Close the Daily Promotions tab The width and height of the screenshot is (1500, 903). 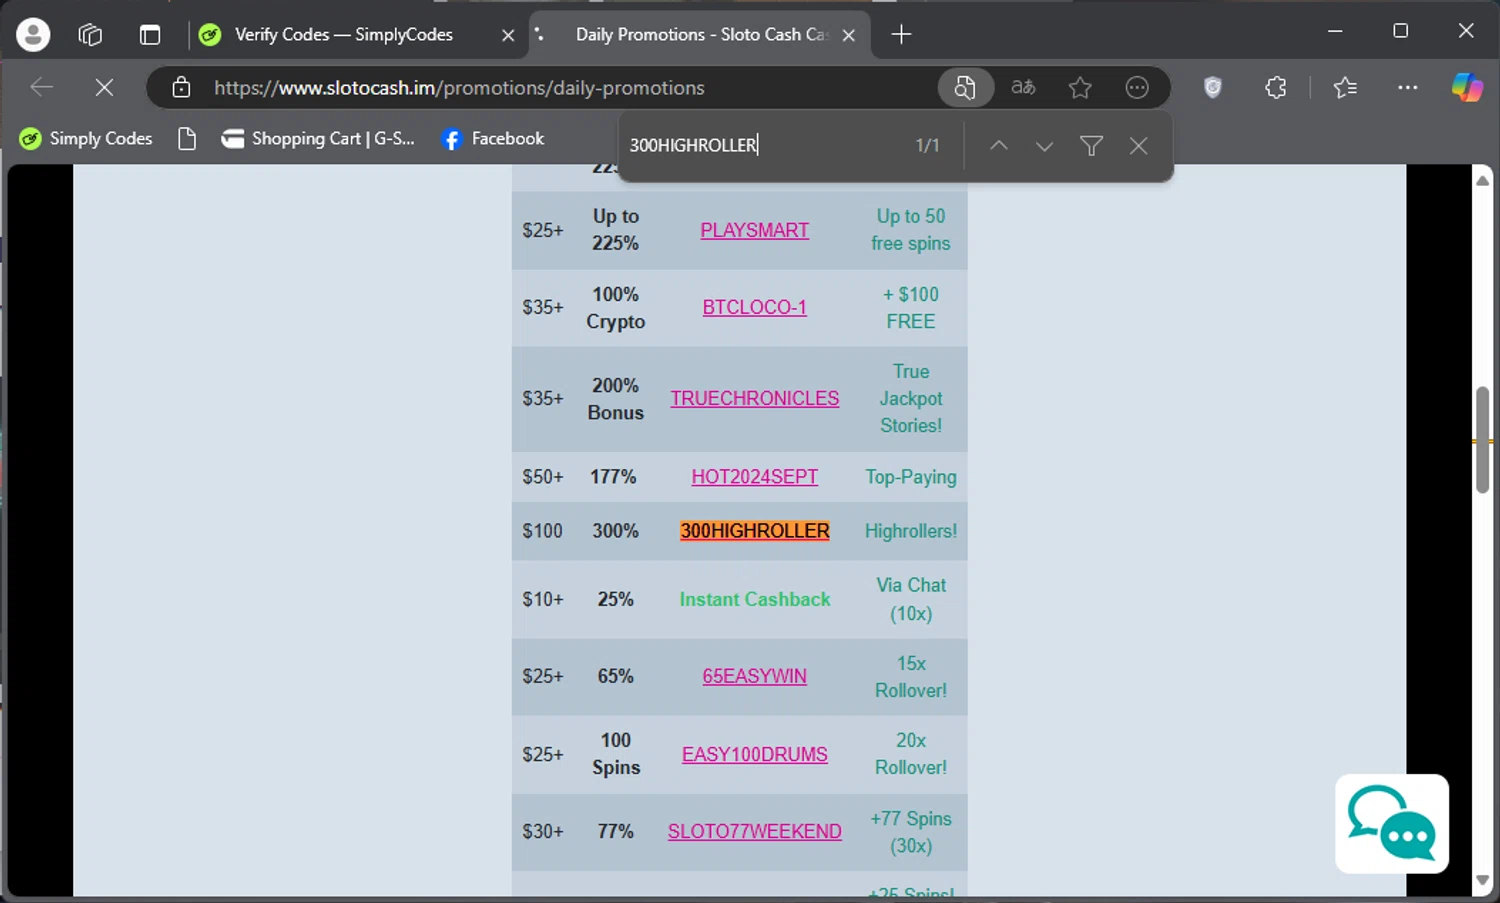coord(849,35)
